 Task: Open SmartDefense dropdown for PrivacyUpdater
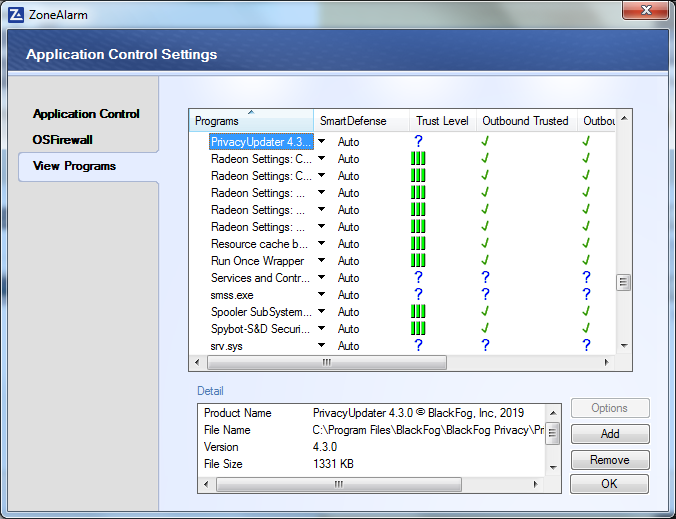pos(322,142)
